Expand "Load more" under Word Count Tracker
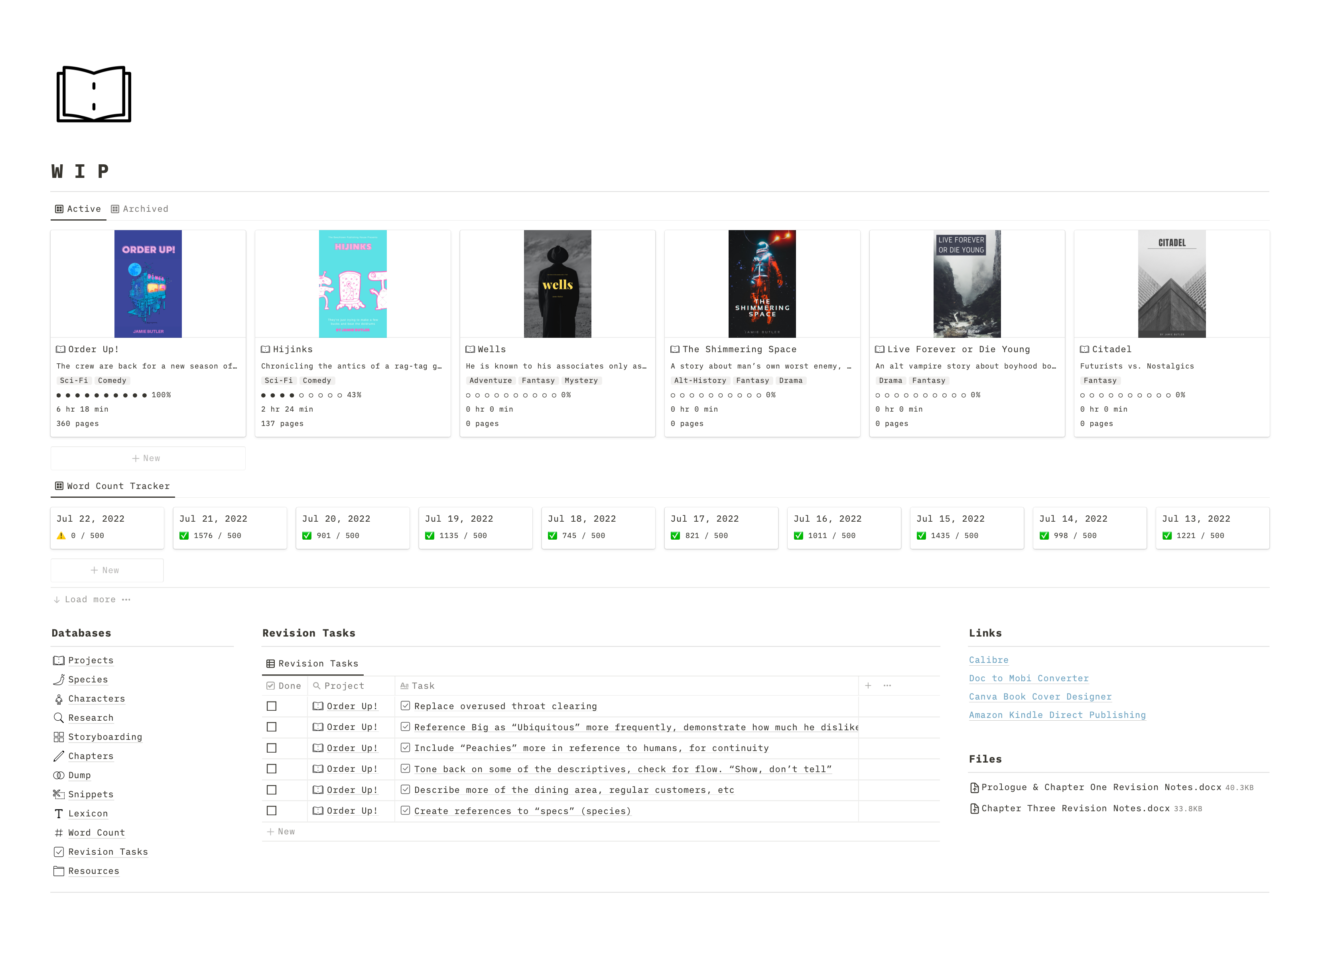The height and width of the screenshot is (962, 1320). pos(92,599)
